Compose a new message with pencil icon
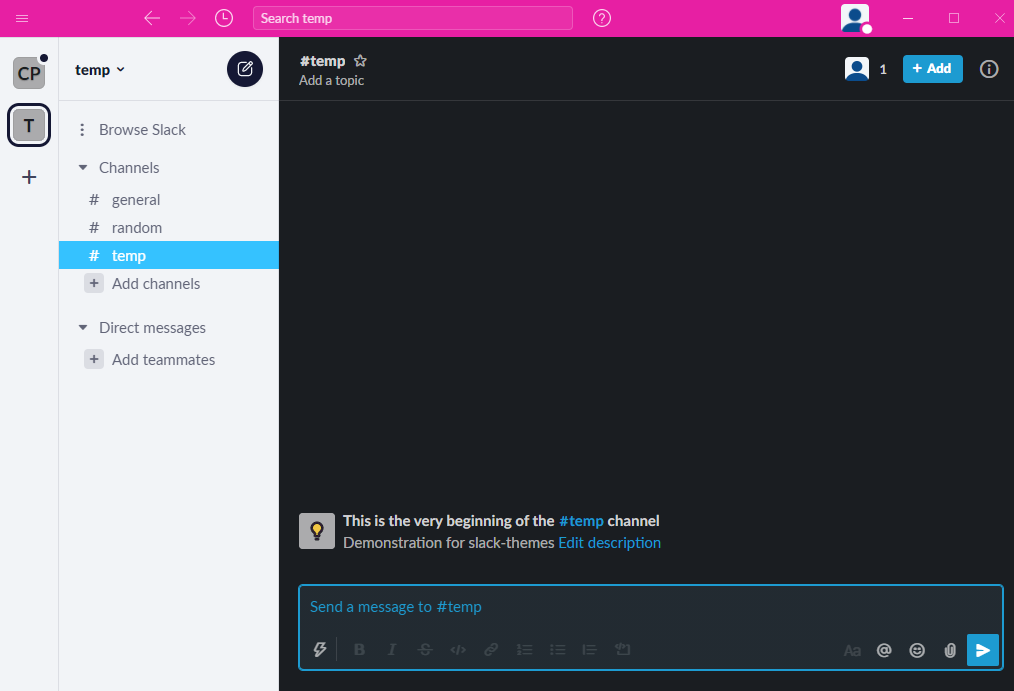This screenshot has height=691, width=1014. tap(245, 69)
